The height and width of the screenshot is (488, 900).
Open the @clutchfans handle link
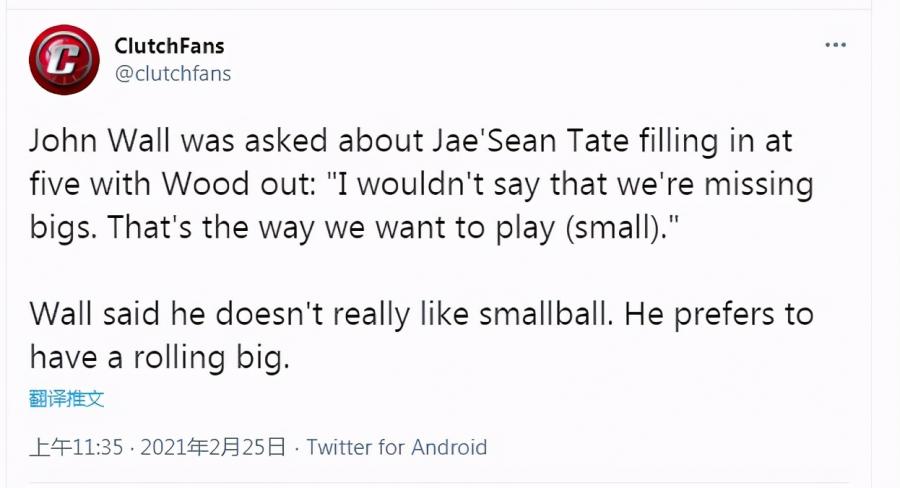pos(173,73)
